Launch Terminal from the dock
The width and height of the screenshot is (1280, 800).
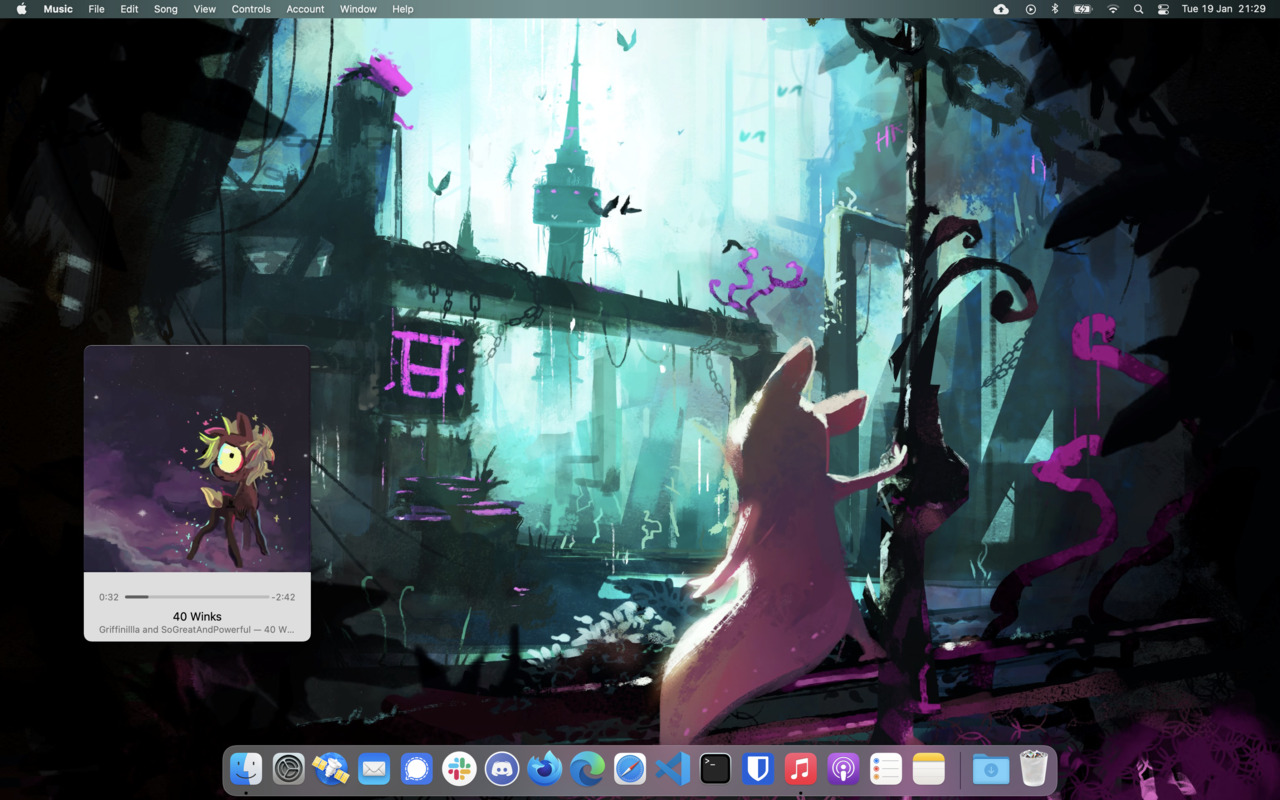715,769
